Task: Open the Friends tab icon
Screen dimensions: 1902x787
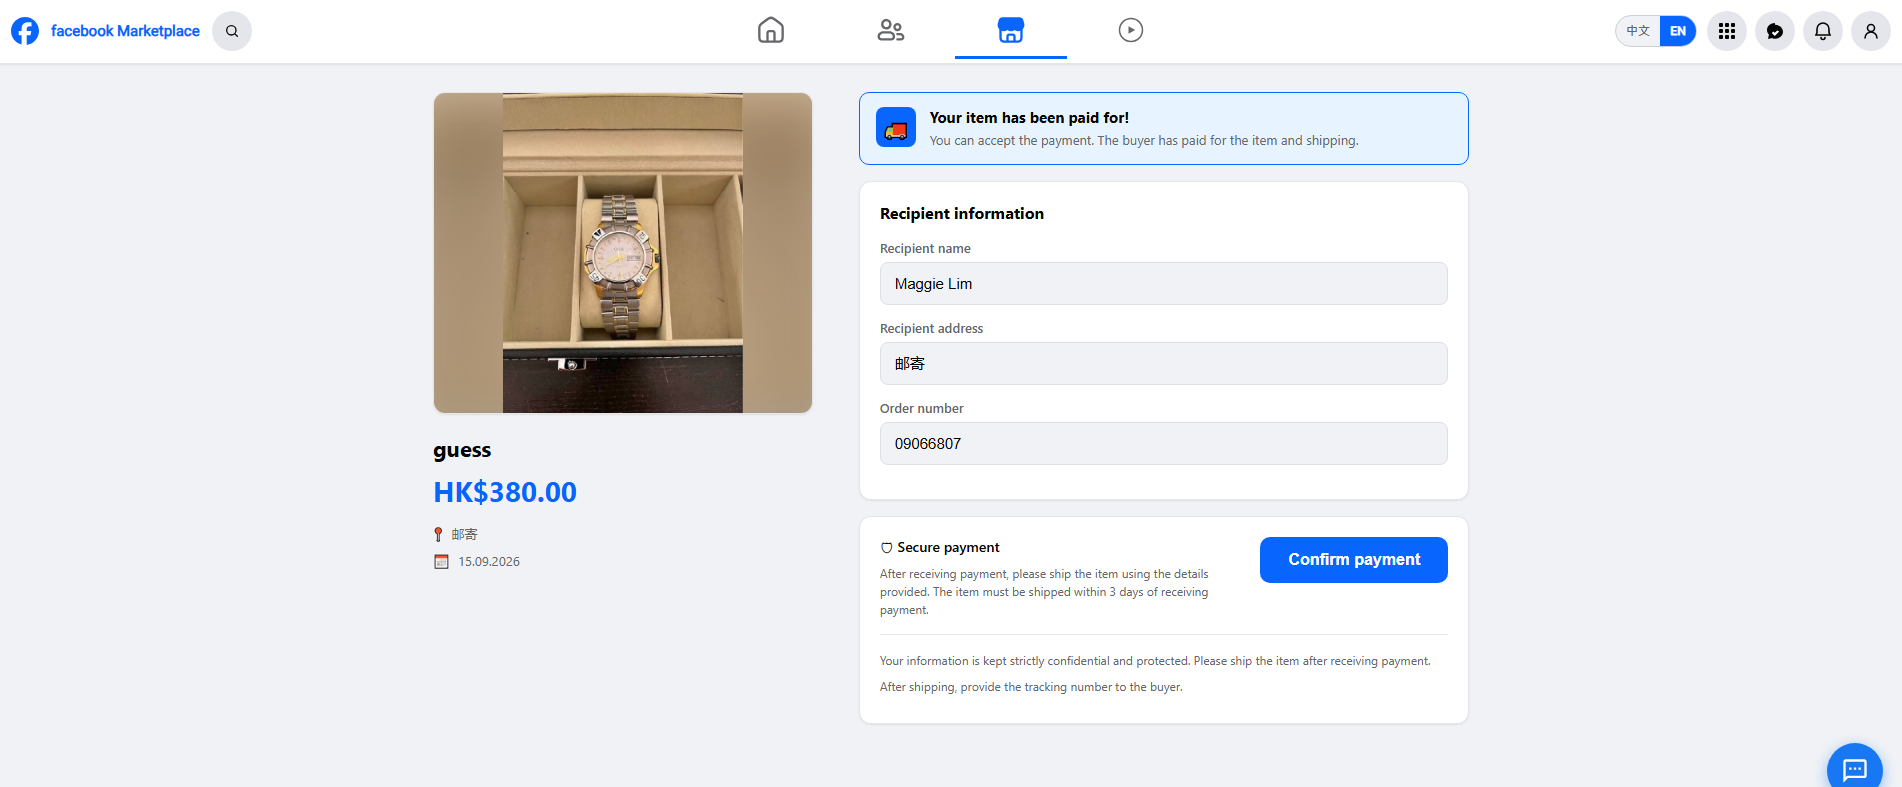Action: [x=891, y=30]
